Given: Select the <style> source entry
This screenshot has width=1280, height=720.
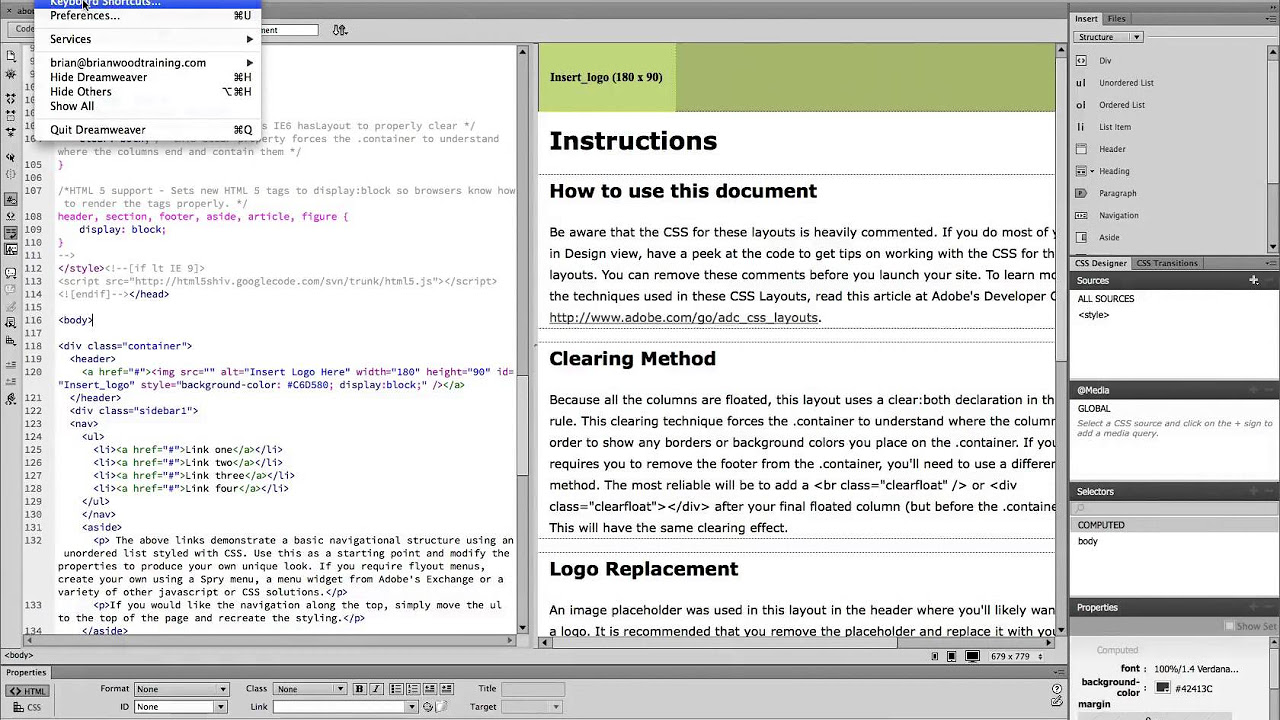Looking at the screenshot, I should [x=1093, y=315].
